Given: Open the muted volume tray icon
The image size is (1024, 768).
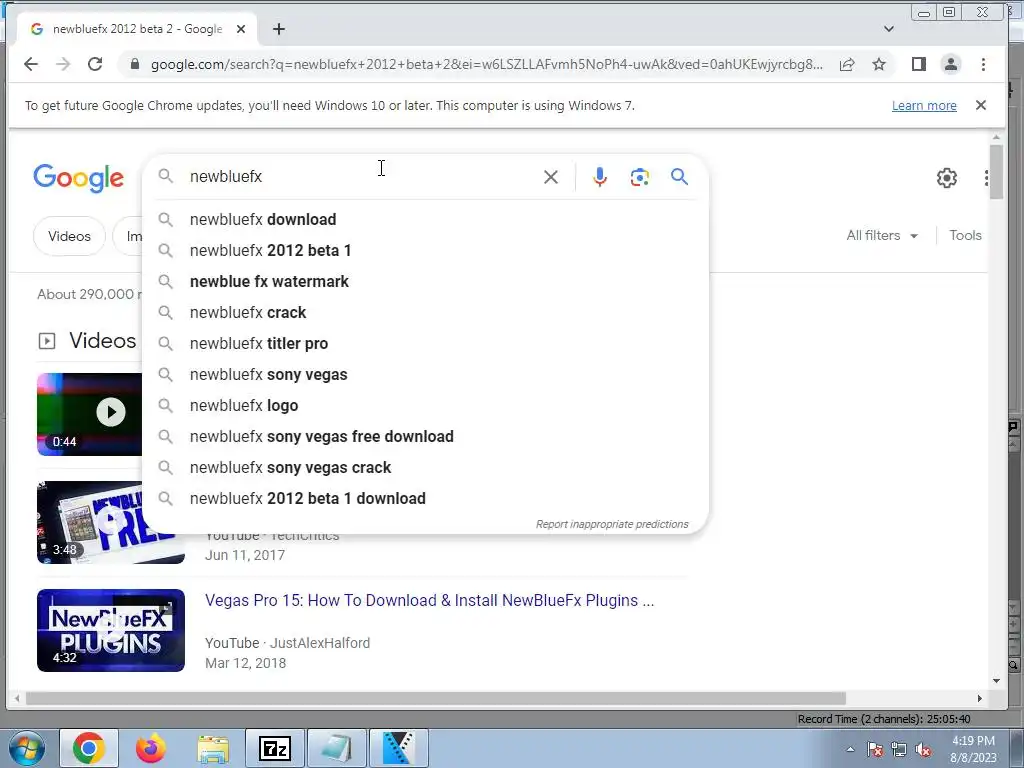Looking at the screenshot, I should (x=923, y=750).
